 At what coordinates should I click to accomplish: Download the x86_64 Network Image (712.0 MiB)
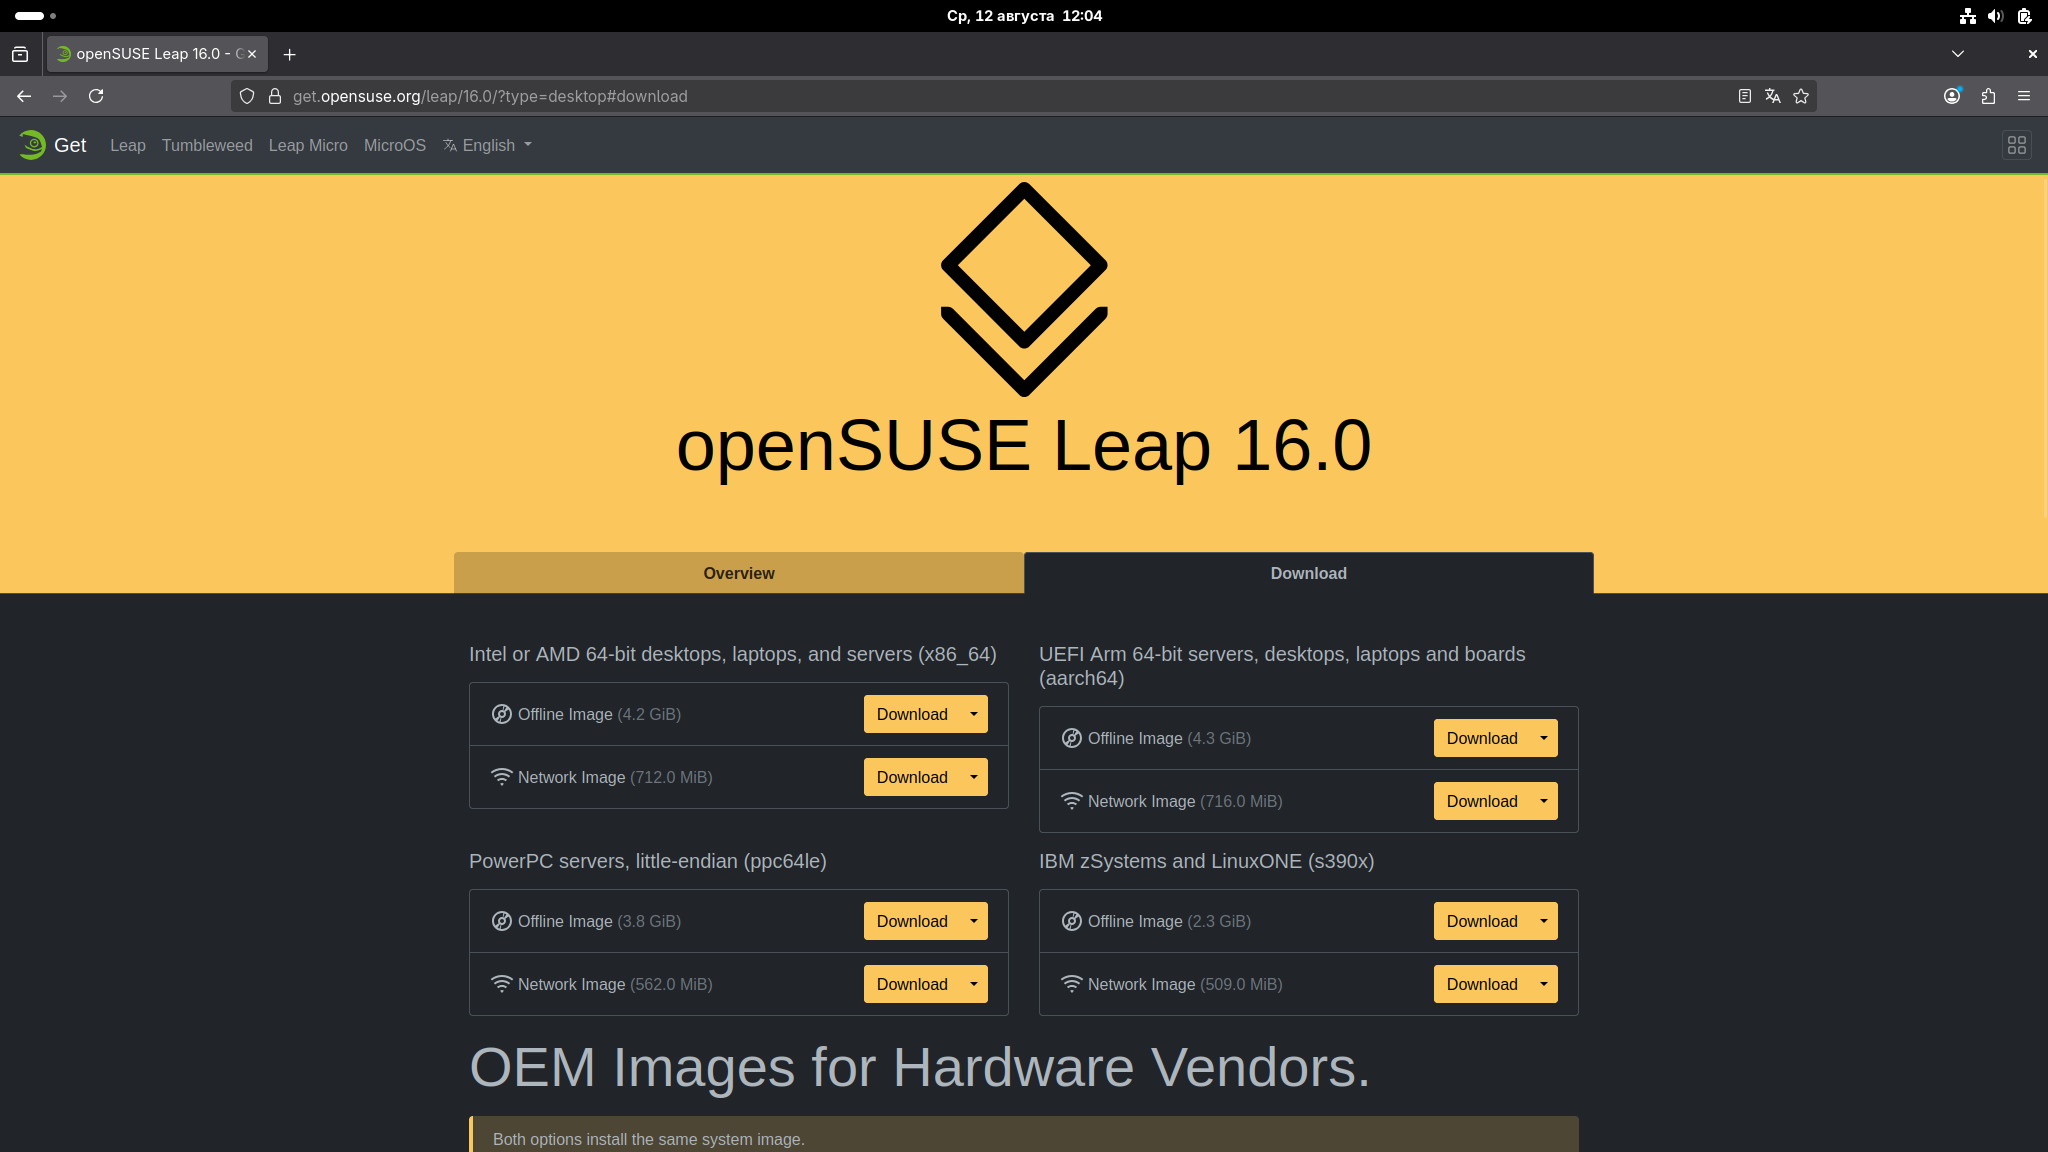pos(912,777)
